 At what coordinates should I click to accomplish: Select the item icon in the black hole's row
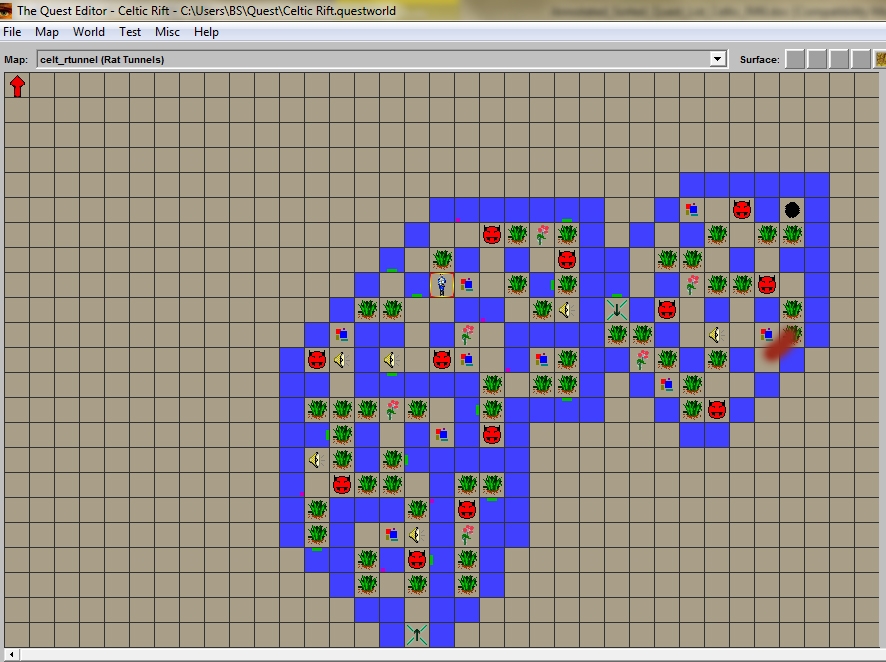point(692,210)
